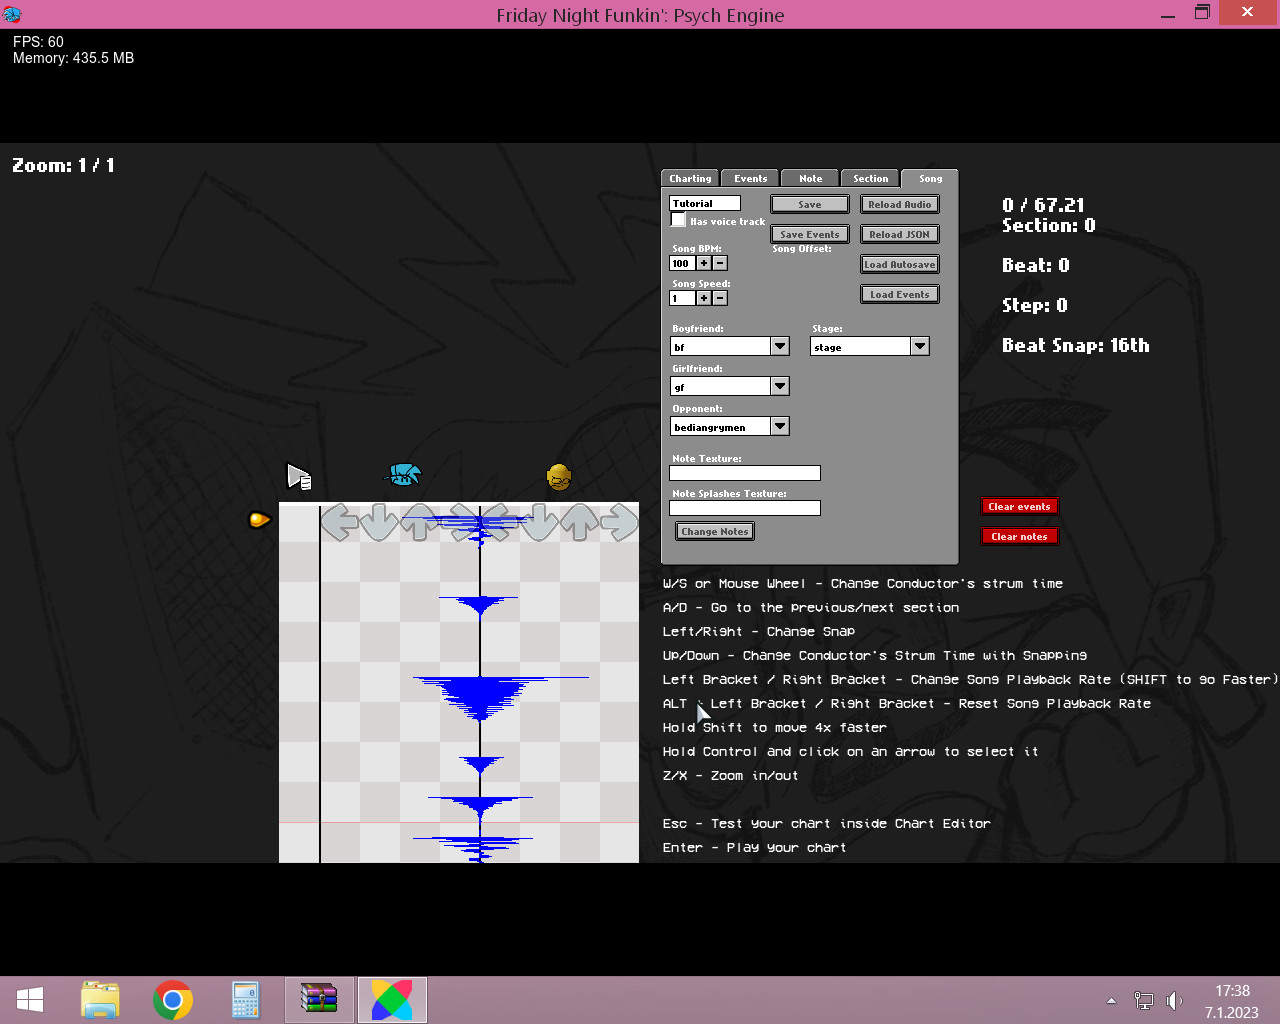1280x1024 pixels.
Task: Expand the Boyfriend character dropdown
Action: pos(780,346)
